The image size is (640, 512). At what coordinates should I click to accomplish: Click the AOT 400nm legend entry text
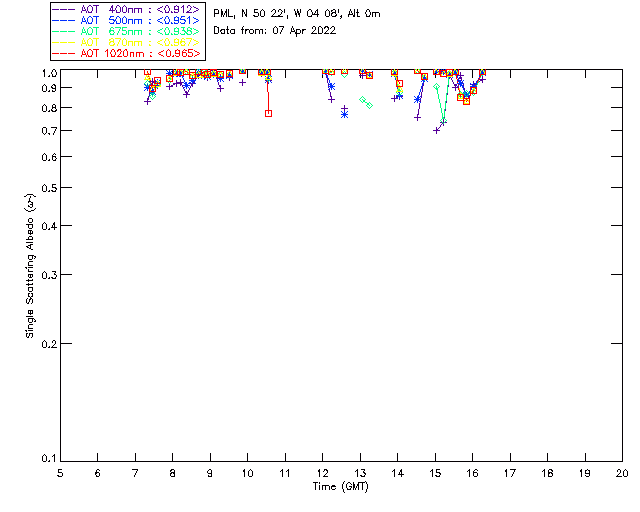[140, 9]
